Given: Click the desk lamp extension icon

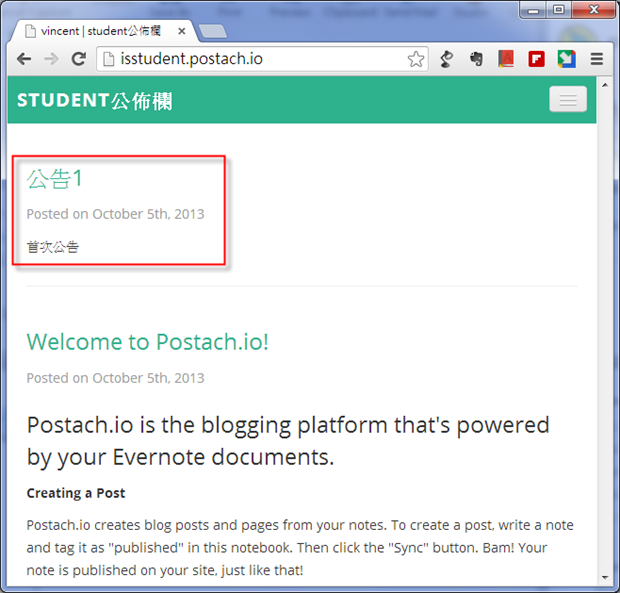Looking at the screenshot, I should [x=446, y=59].
